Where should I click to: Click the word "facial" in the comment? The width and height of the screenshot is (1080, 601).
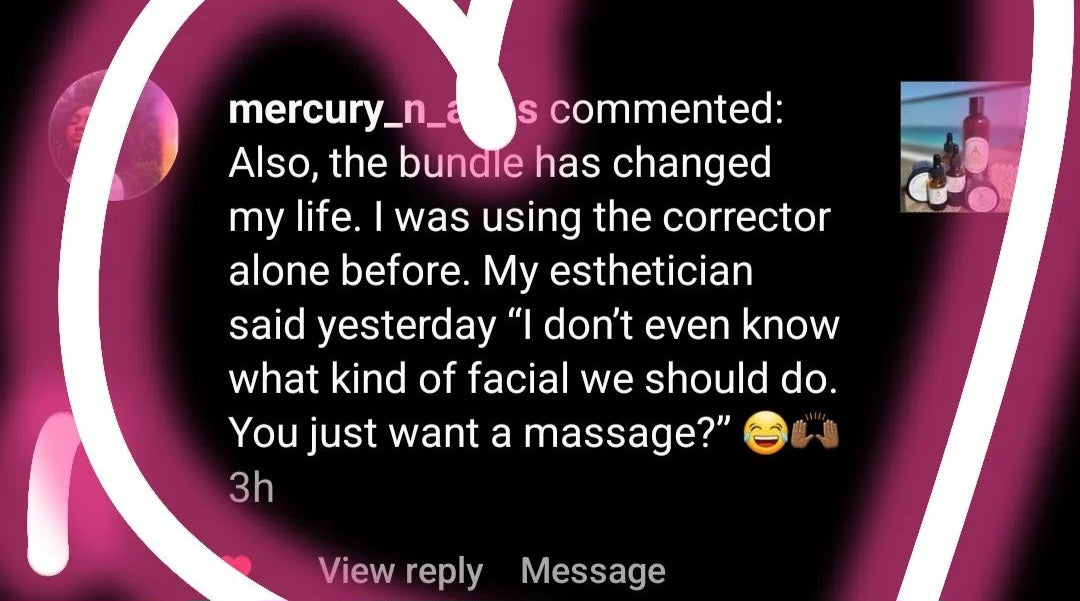pyautogui.click(x=518, y=379)
